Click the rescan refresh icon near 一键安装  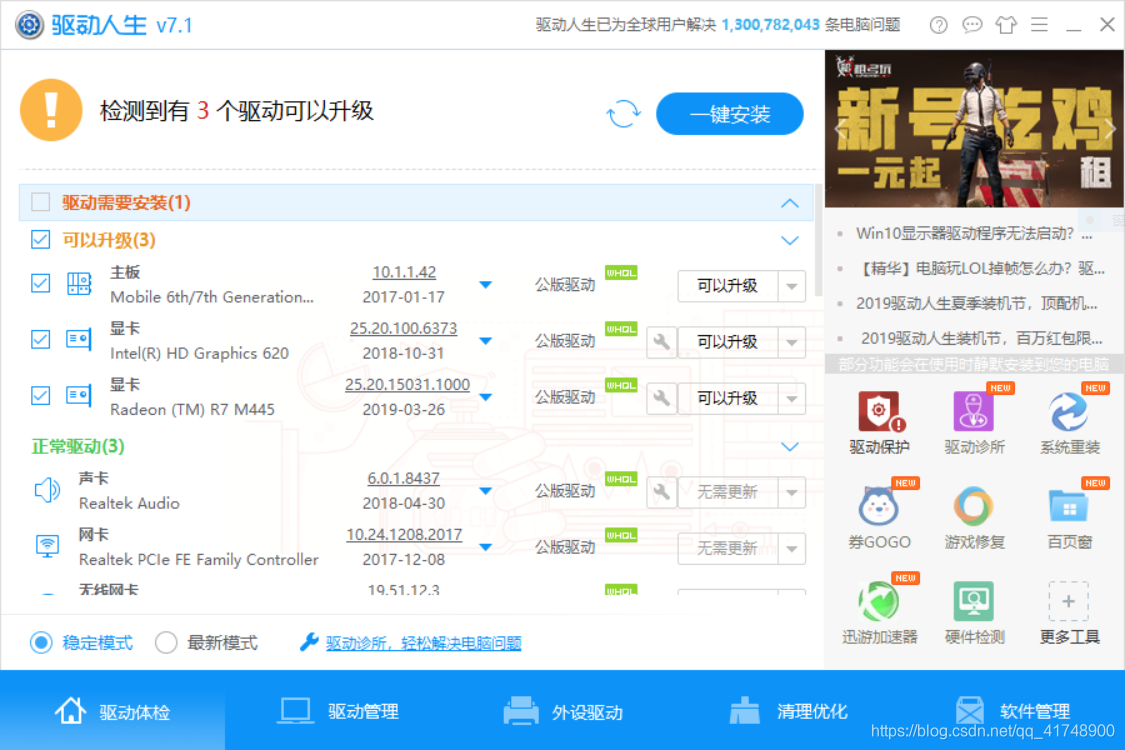(623, 114)
